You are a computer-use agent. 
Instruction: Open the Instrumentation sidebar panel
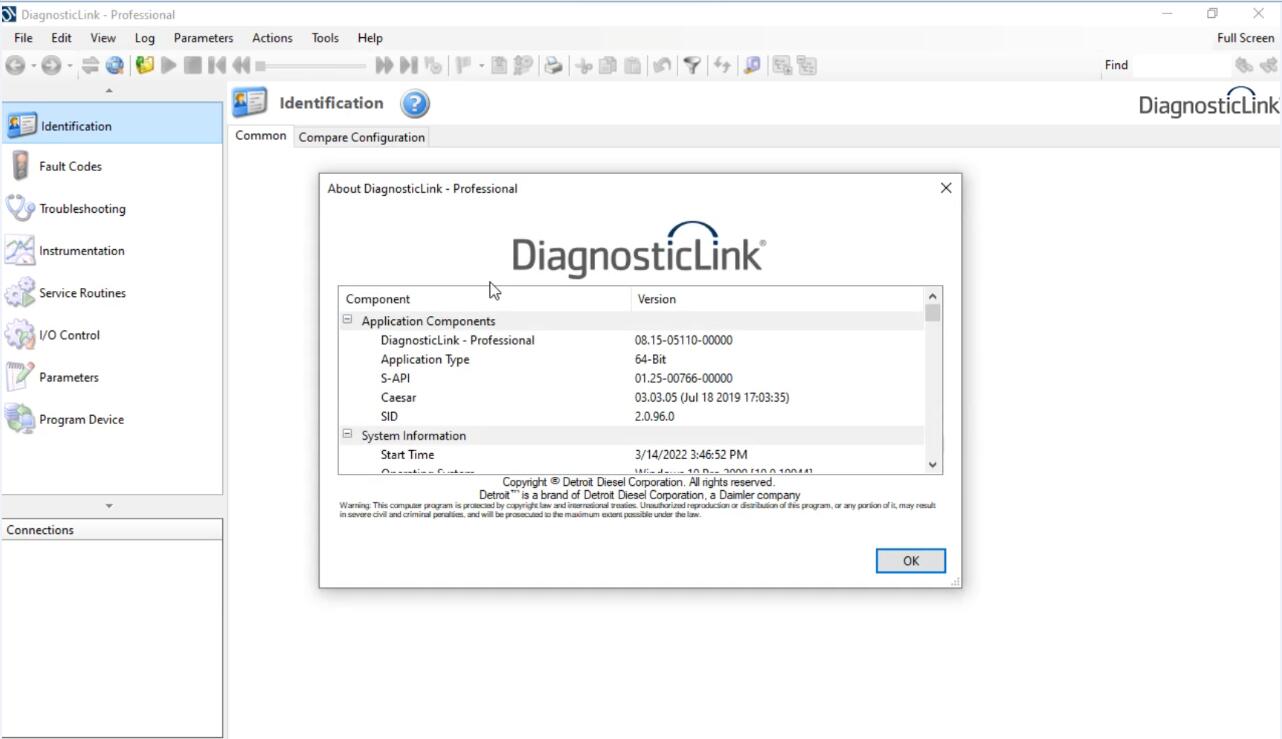point(112,250)
